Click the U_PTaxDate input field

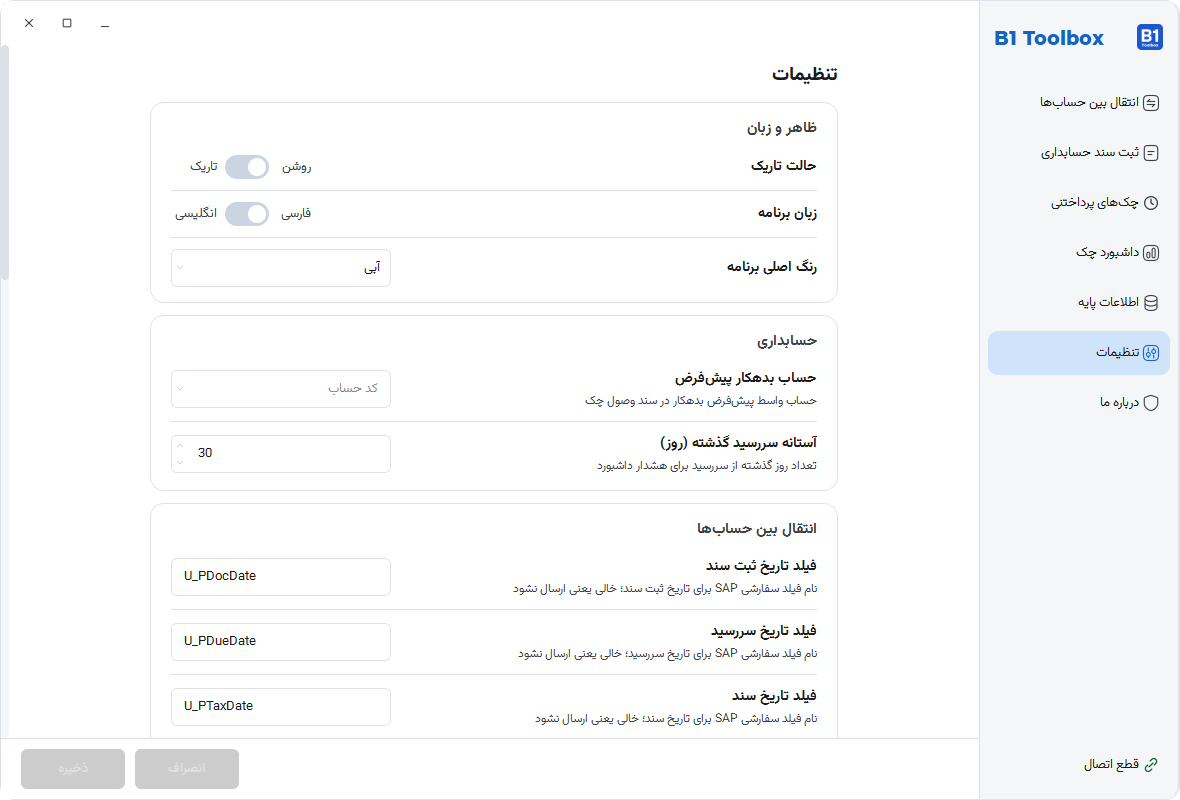coord(281,707)
